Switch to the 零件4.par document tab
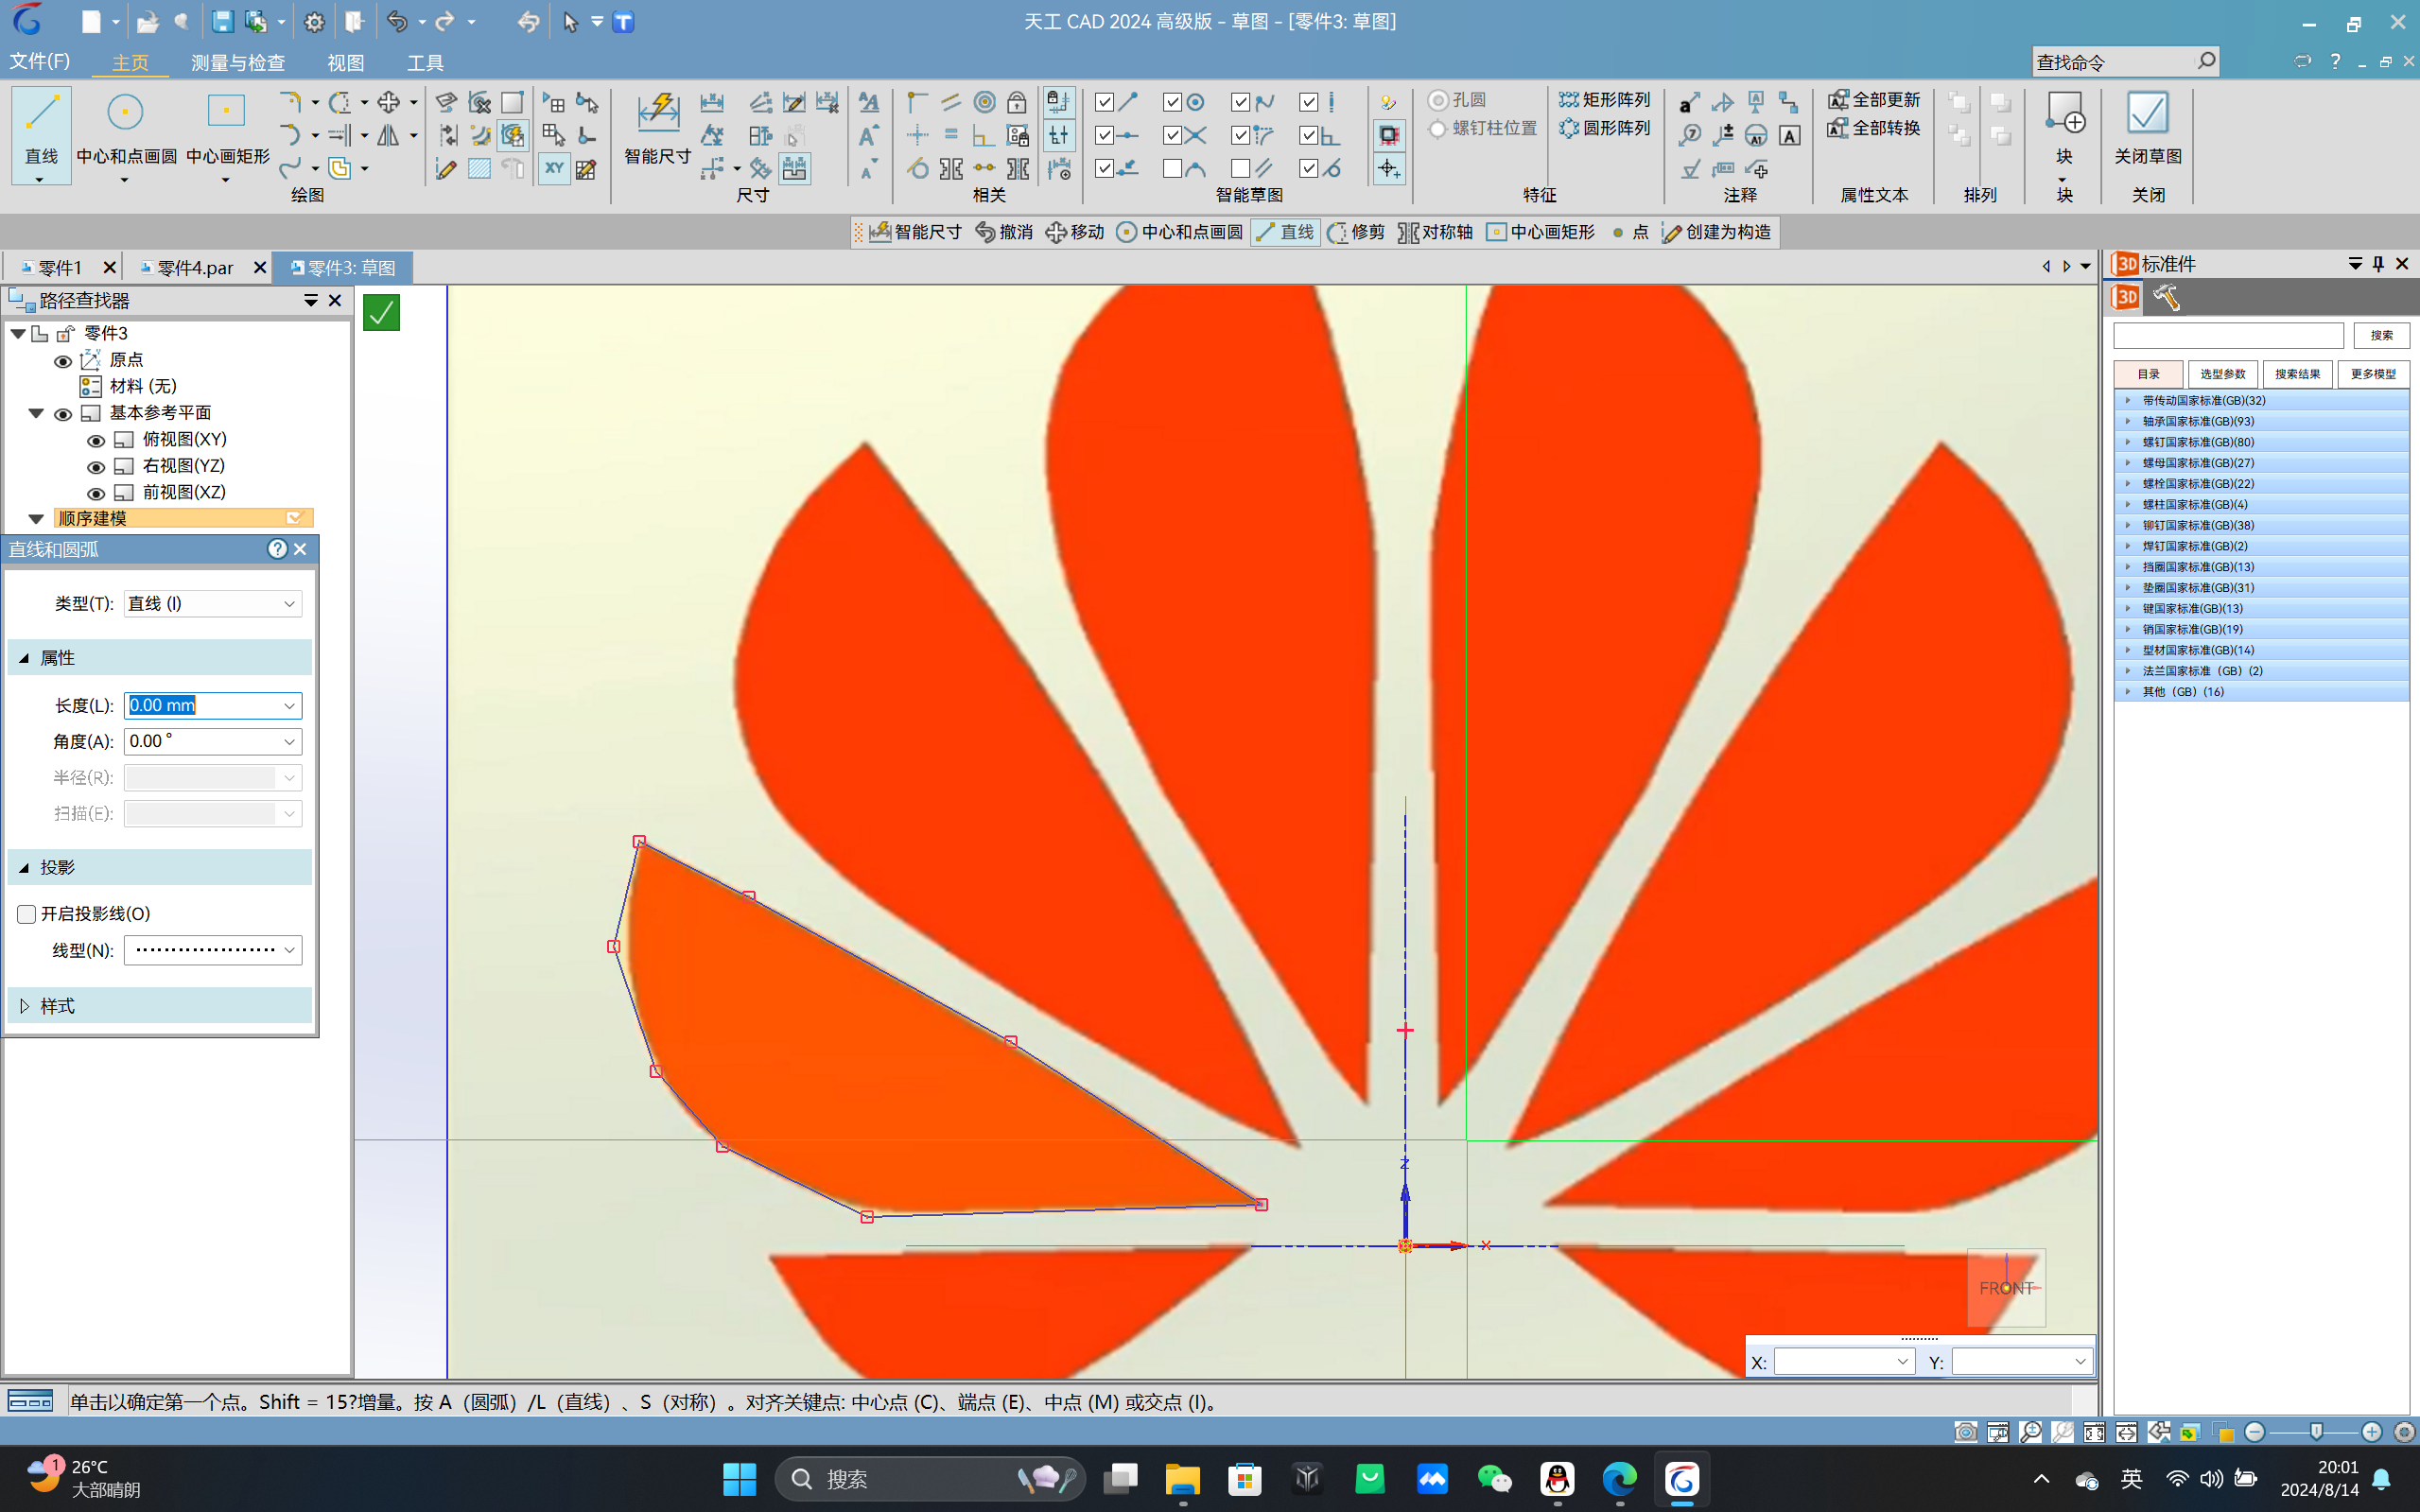Image resolution: width=2420 pixels, height=1512 pixels. click(195, 268)
